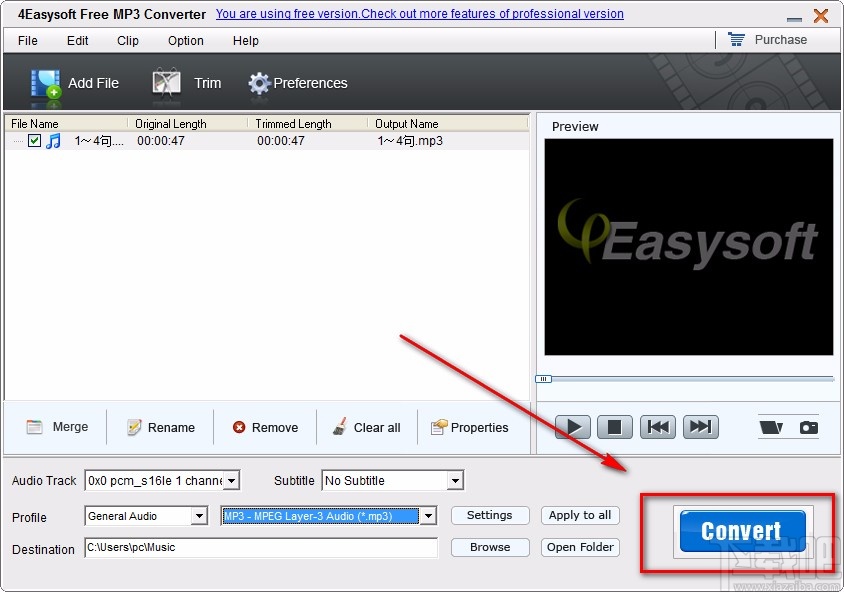Play the preview video

tap(571, 426)
